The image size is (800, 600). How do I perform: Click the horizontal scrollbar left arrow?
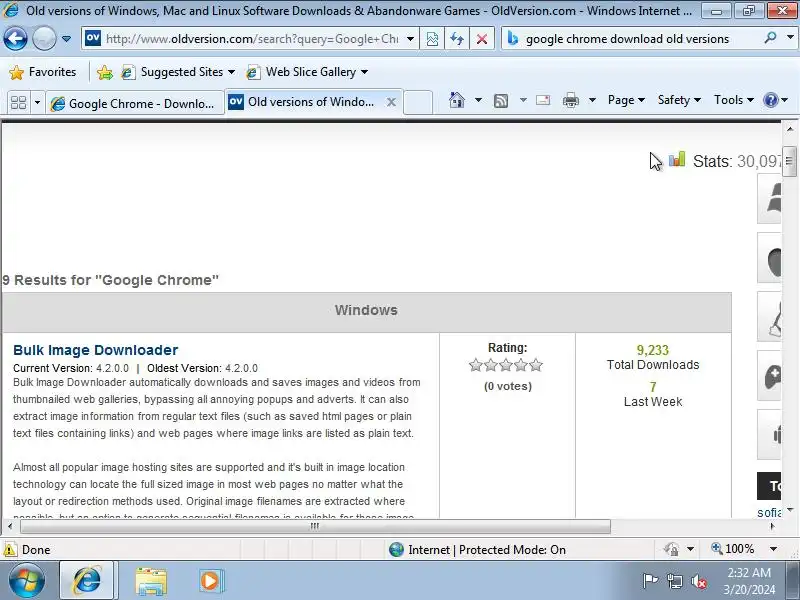tap(10, 526)
